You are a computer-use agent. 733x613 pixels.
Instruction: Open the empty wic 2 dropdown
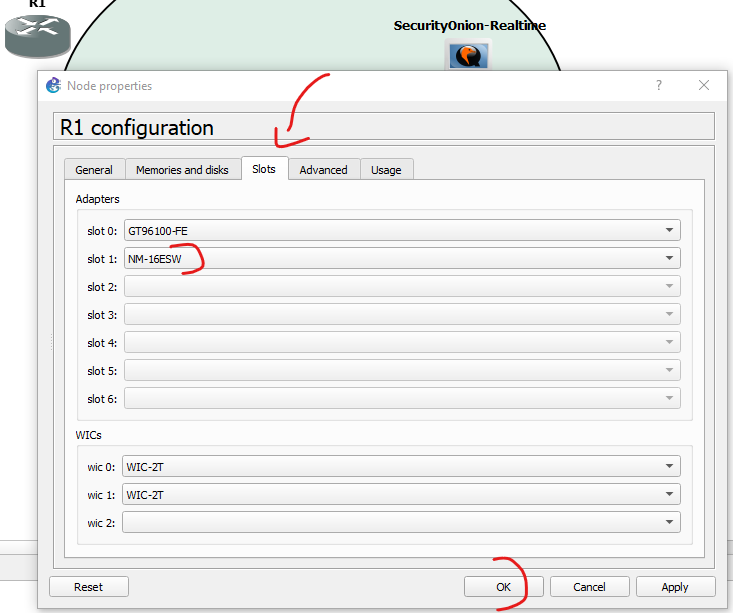tap(401, 523)
